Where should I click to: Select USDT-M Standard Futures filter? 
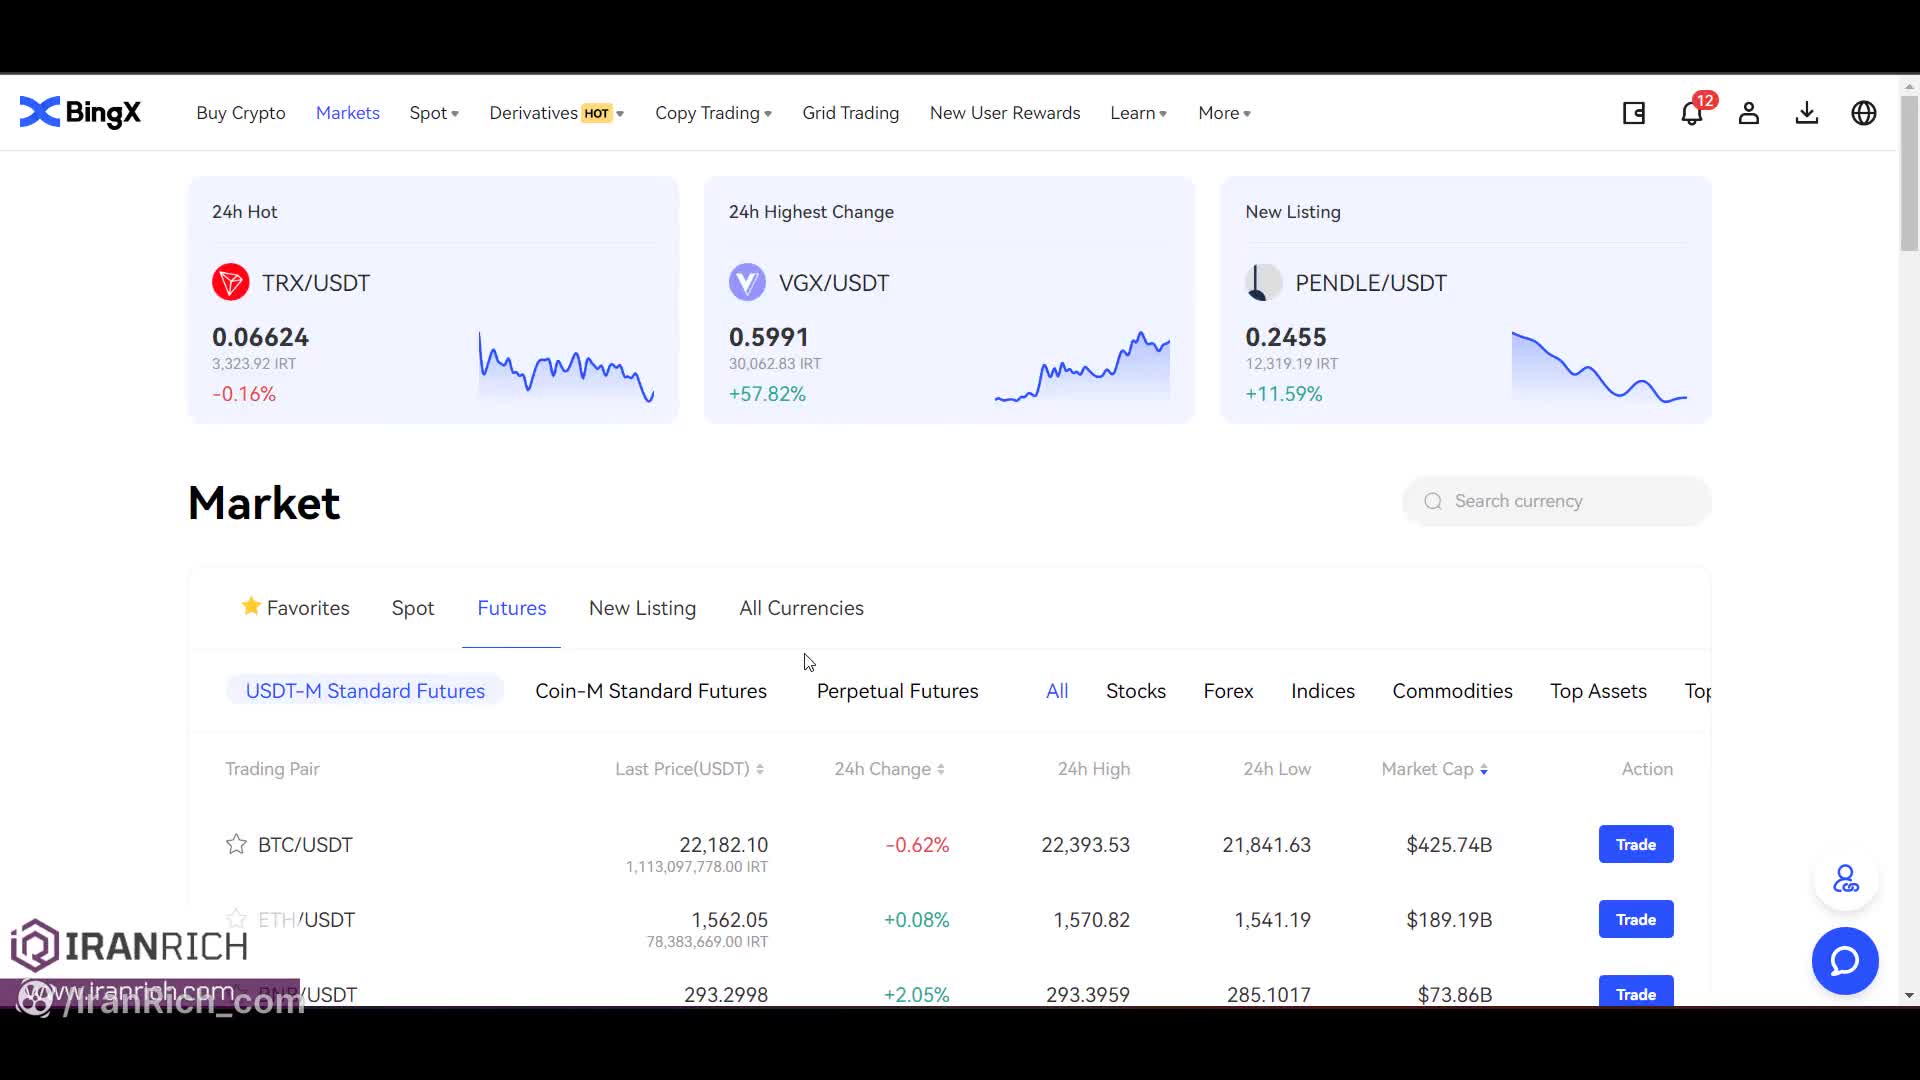[x=365, y=691]
